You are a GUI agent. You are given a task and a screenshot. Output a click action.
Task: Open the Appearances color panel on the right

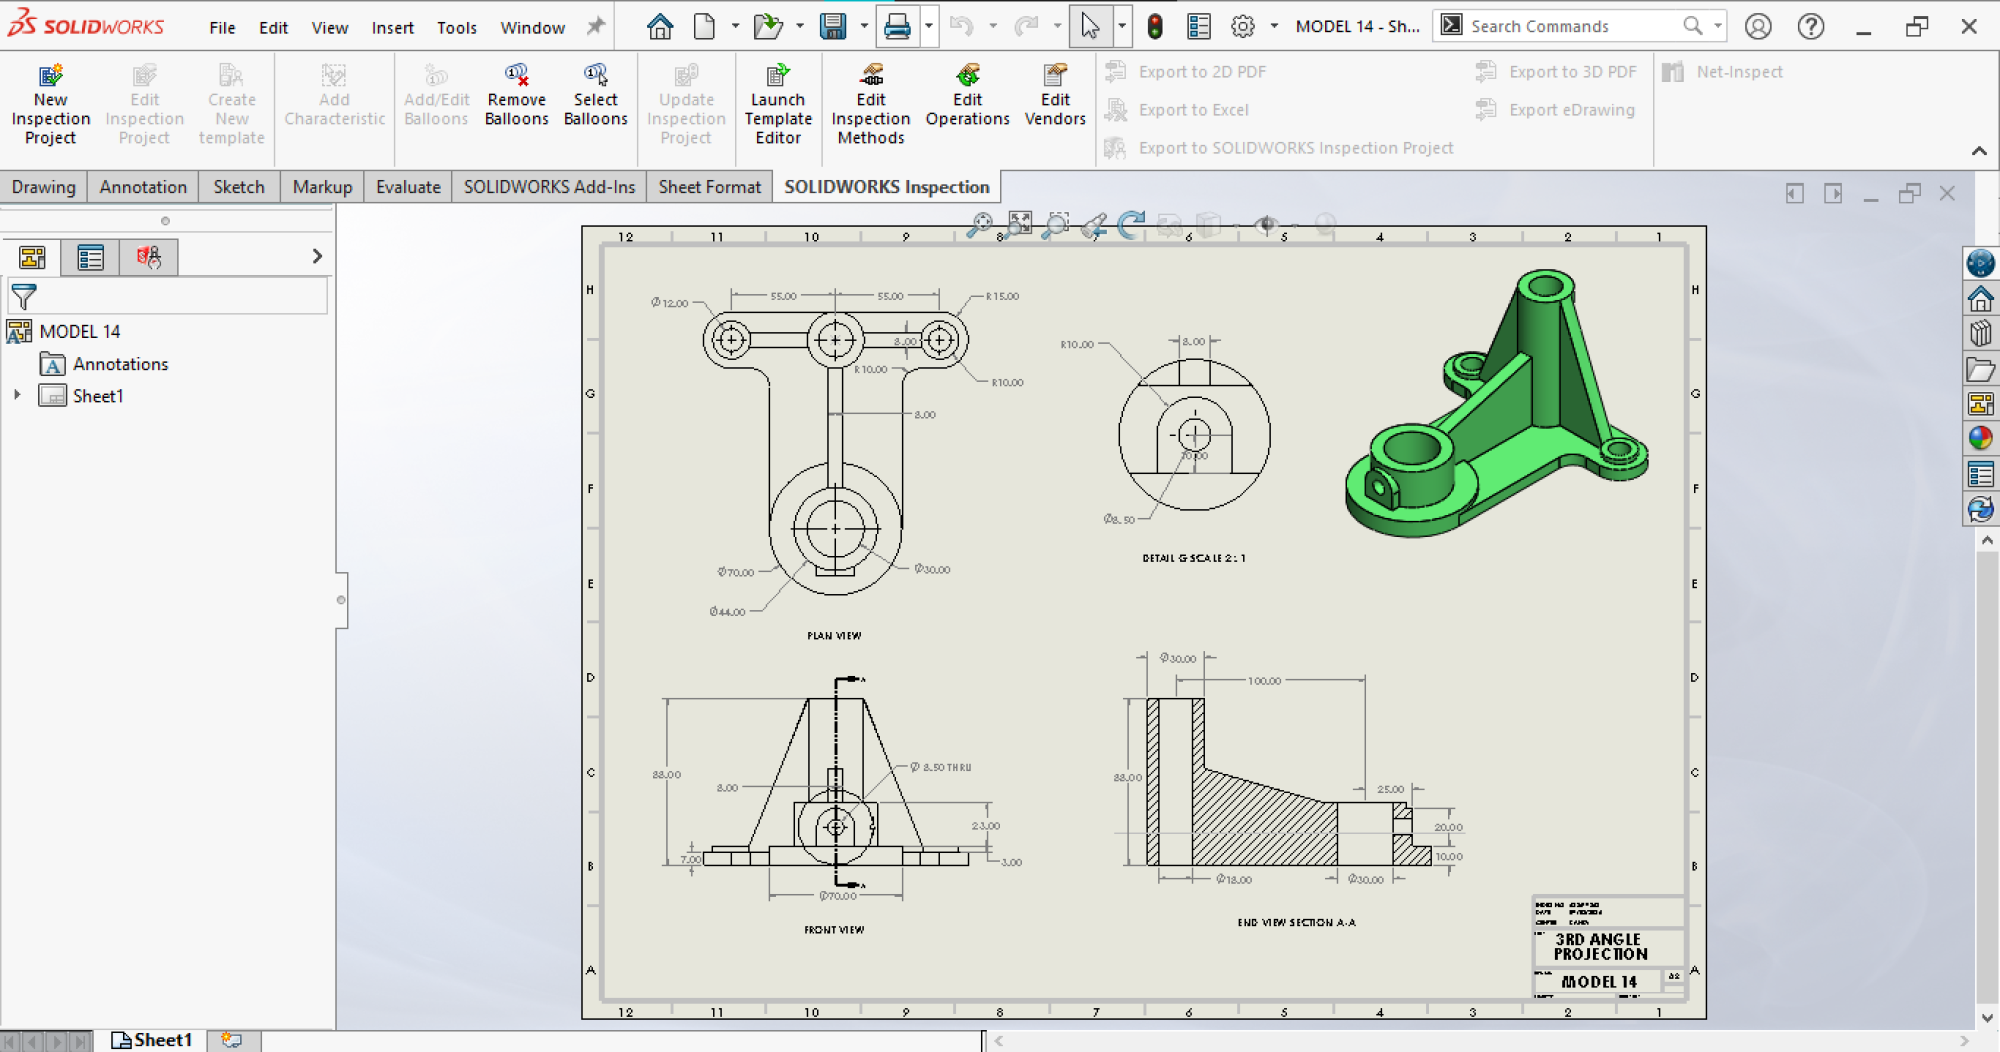tap(1981, 438)
